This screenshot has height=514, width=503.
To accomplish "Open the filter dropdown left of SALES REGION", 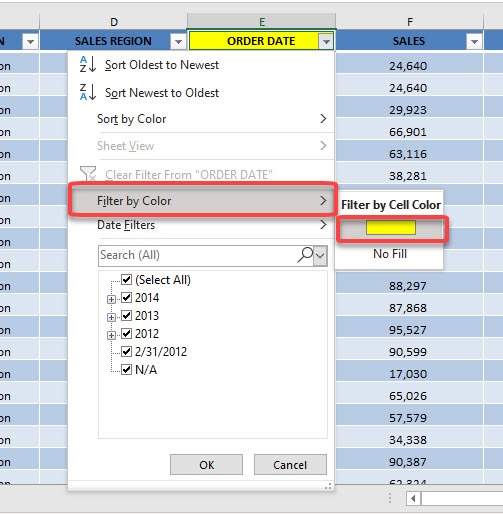I will tap(30, 42).
